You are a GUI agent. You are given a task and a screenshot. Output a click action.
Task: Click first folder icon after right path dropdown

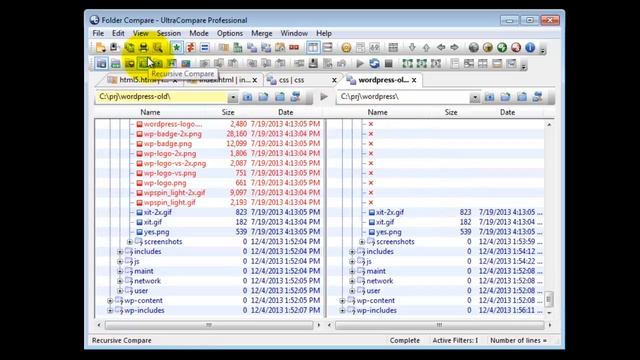pos(489,97)
